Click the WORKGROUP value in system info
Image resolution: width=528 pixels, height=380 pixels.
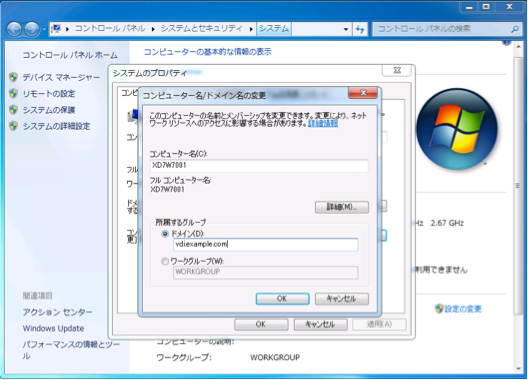click(275, 357)
